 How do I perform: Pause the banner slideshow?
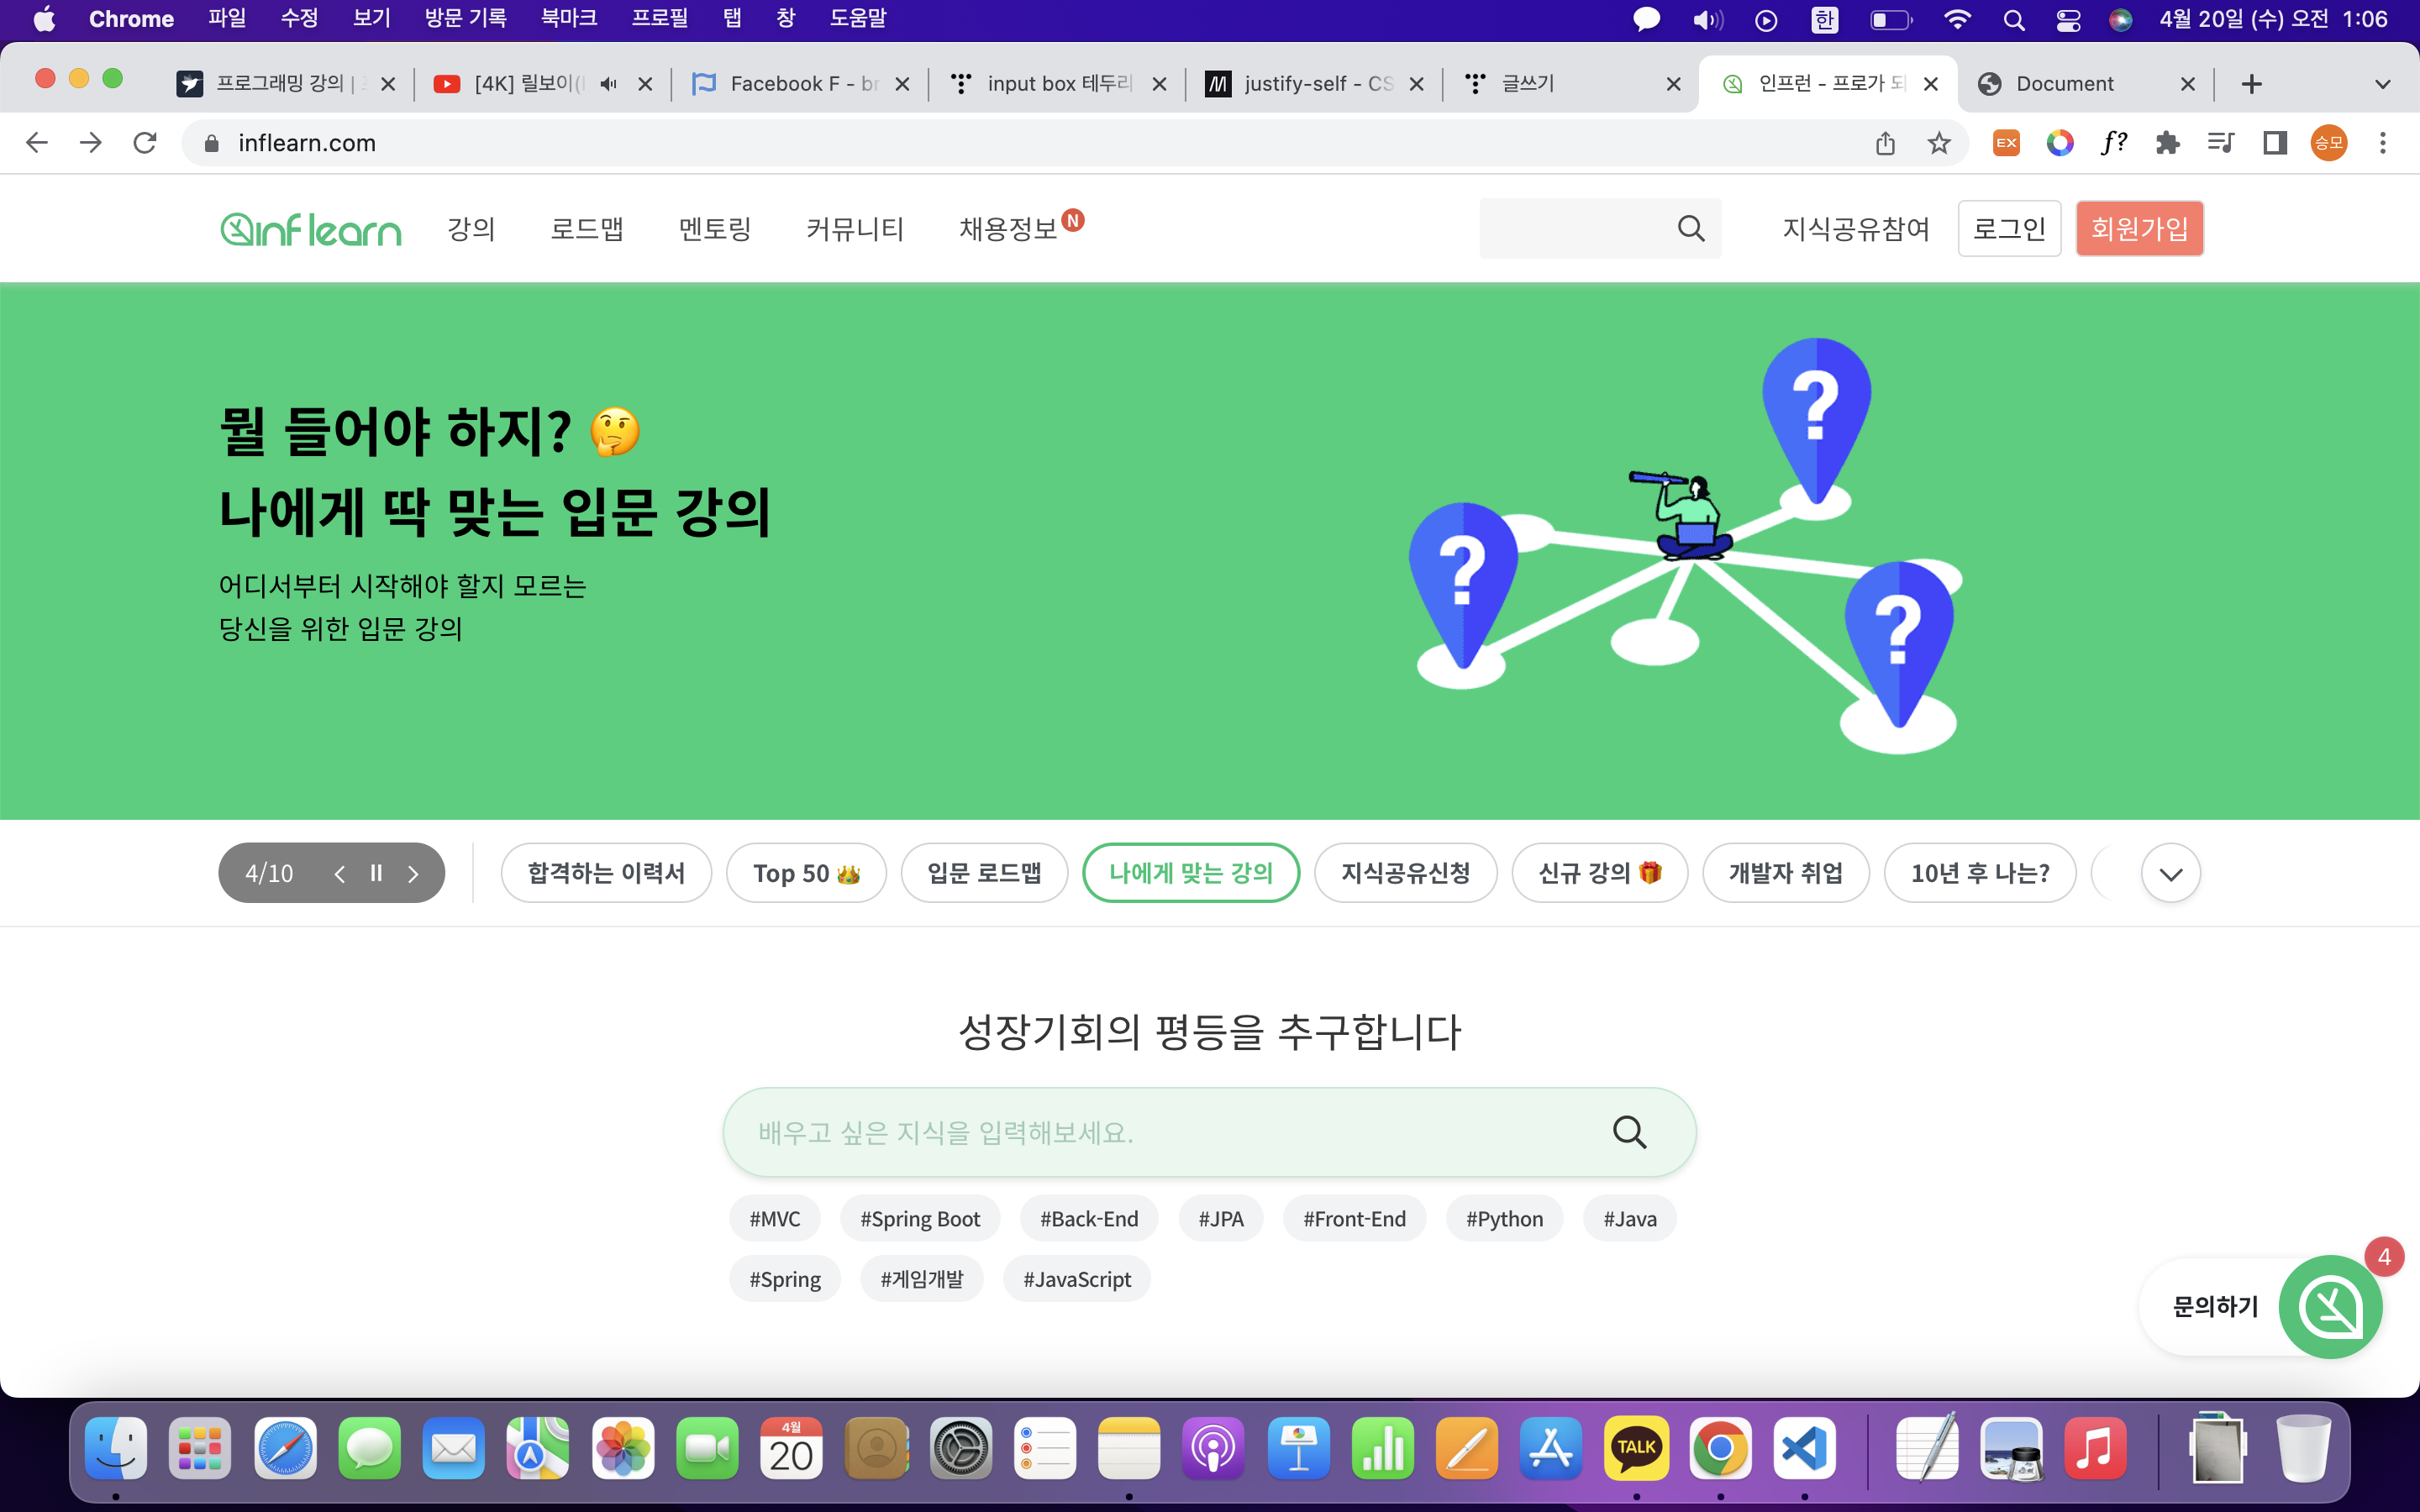(x=376, y=873)
